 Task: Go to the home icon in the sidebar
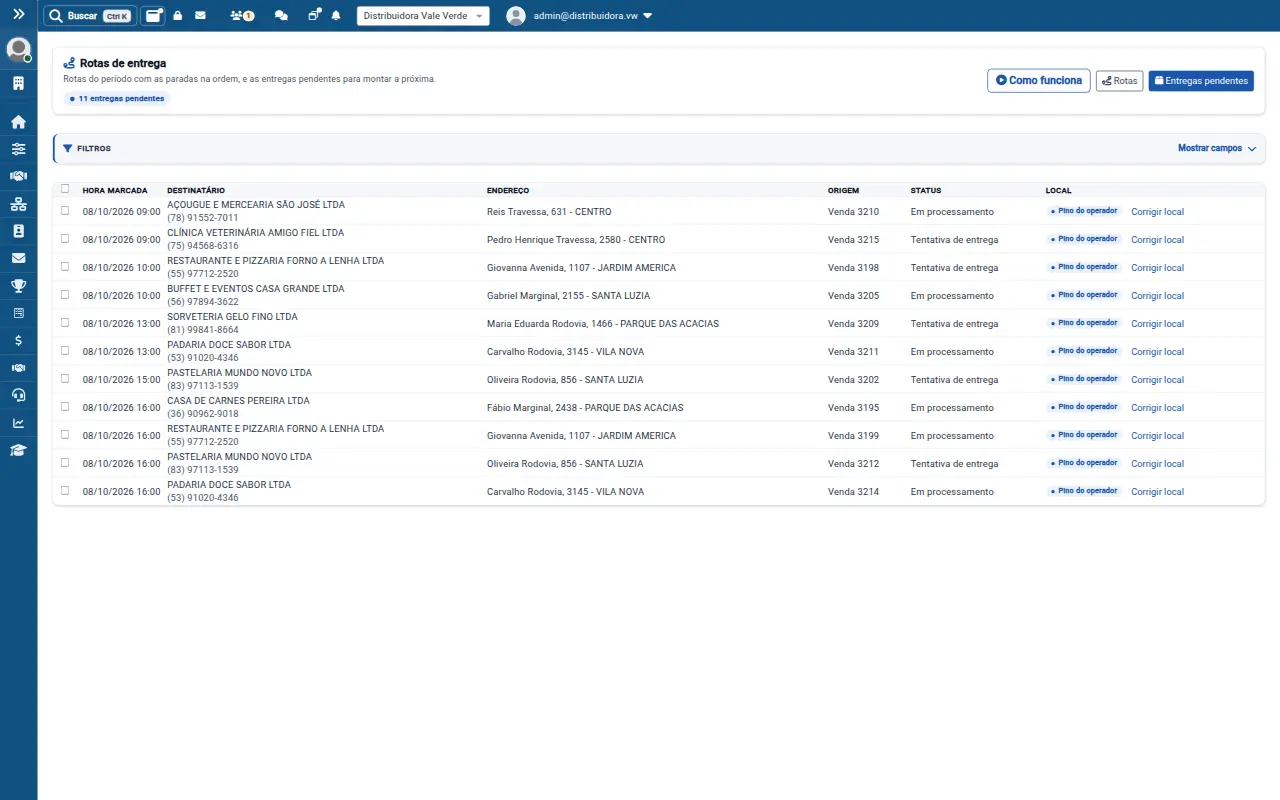point(18,122)
